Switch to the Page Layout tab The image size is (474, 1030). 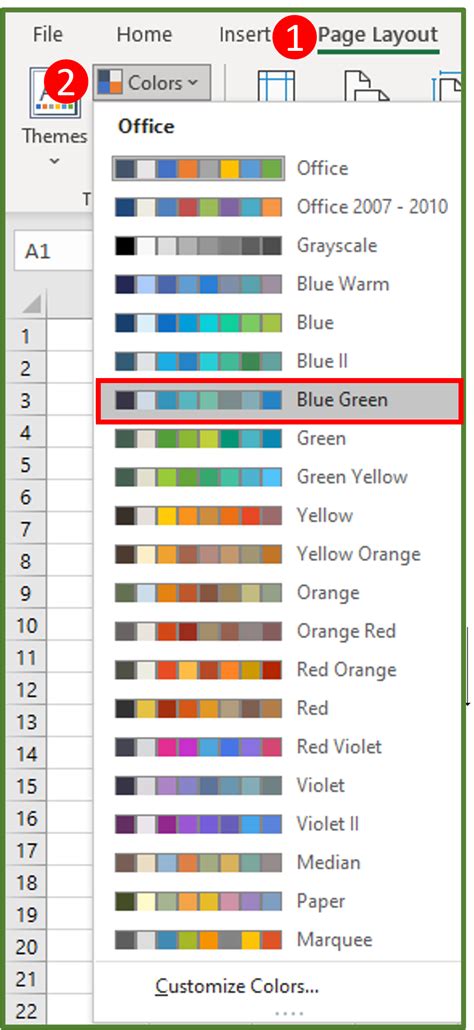point(378,34)
